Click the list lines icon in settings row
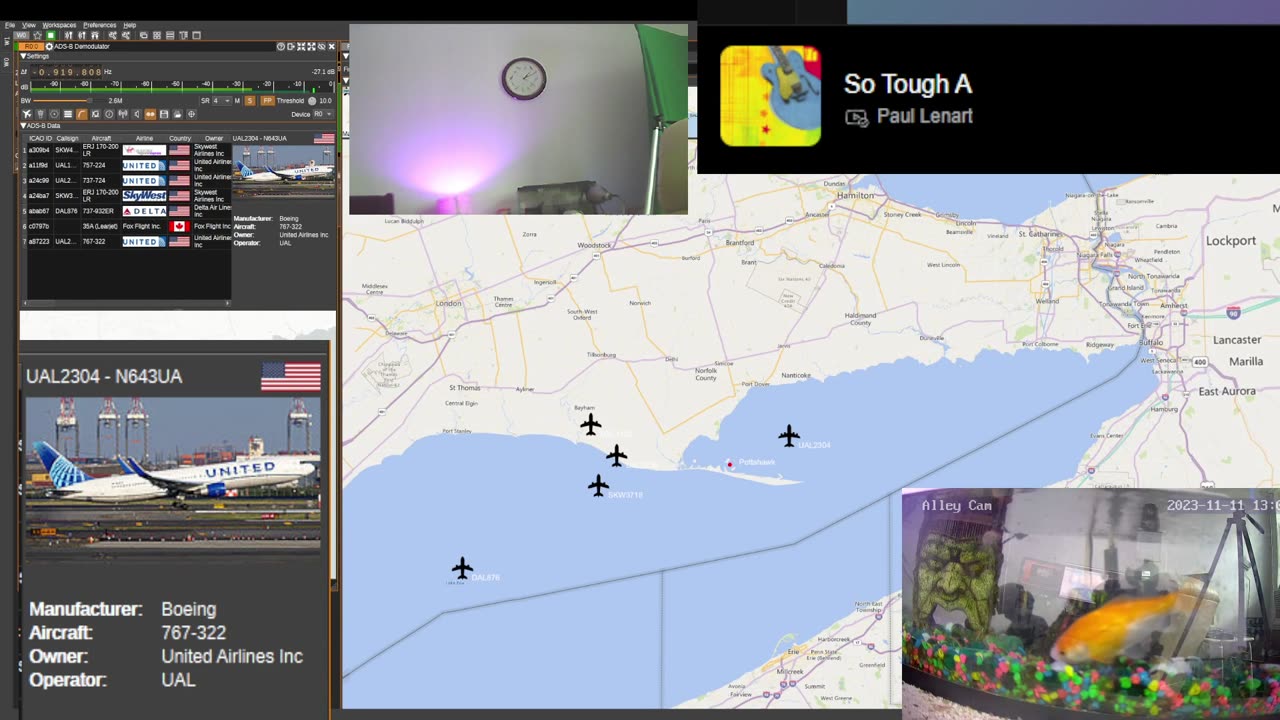1280x720 pixels. click(68, 114)
